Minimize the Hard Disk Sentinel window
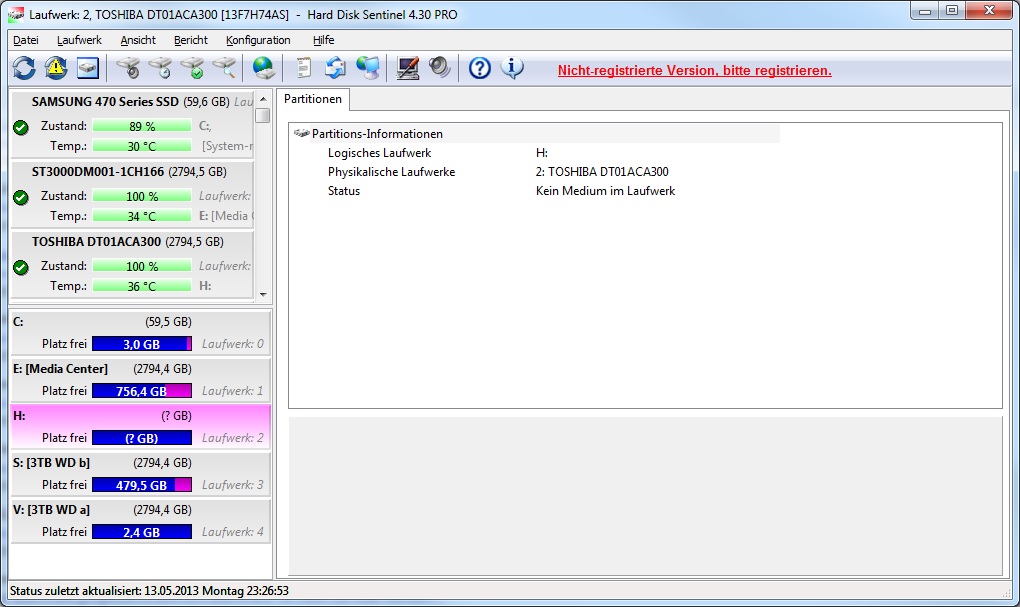The width and height of the screenshot is (1020, 607). coord(924,11)
